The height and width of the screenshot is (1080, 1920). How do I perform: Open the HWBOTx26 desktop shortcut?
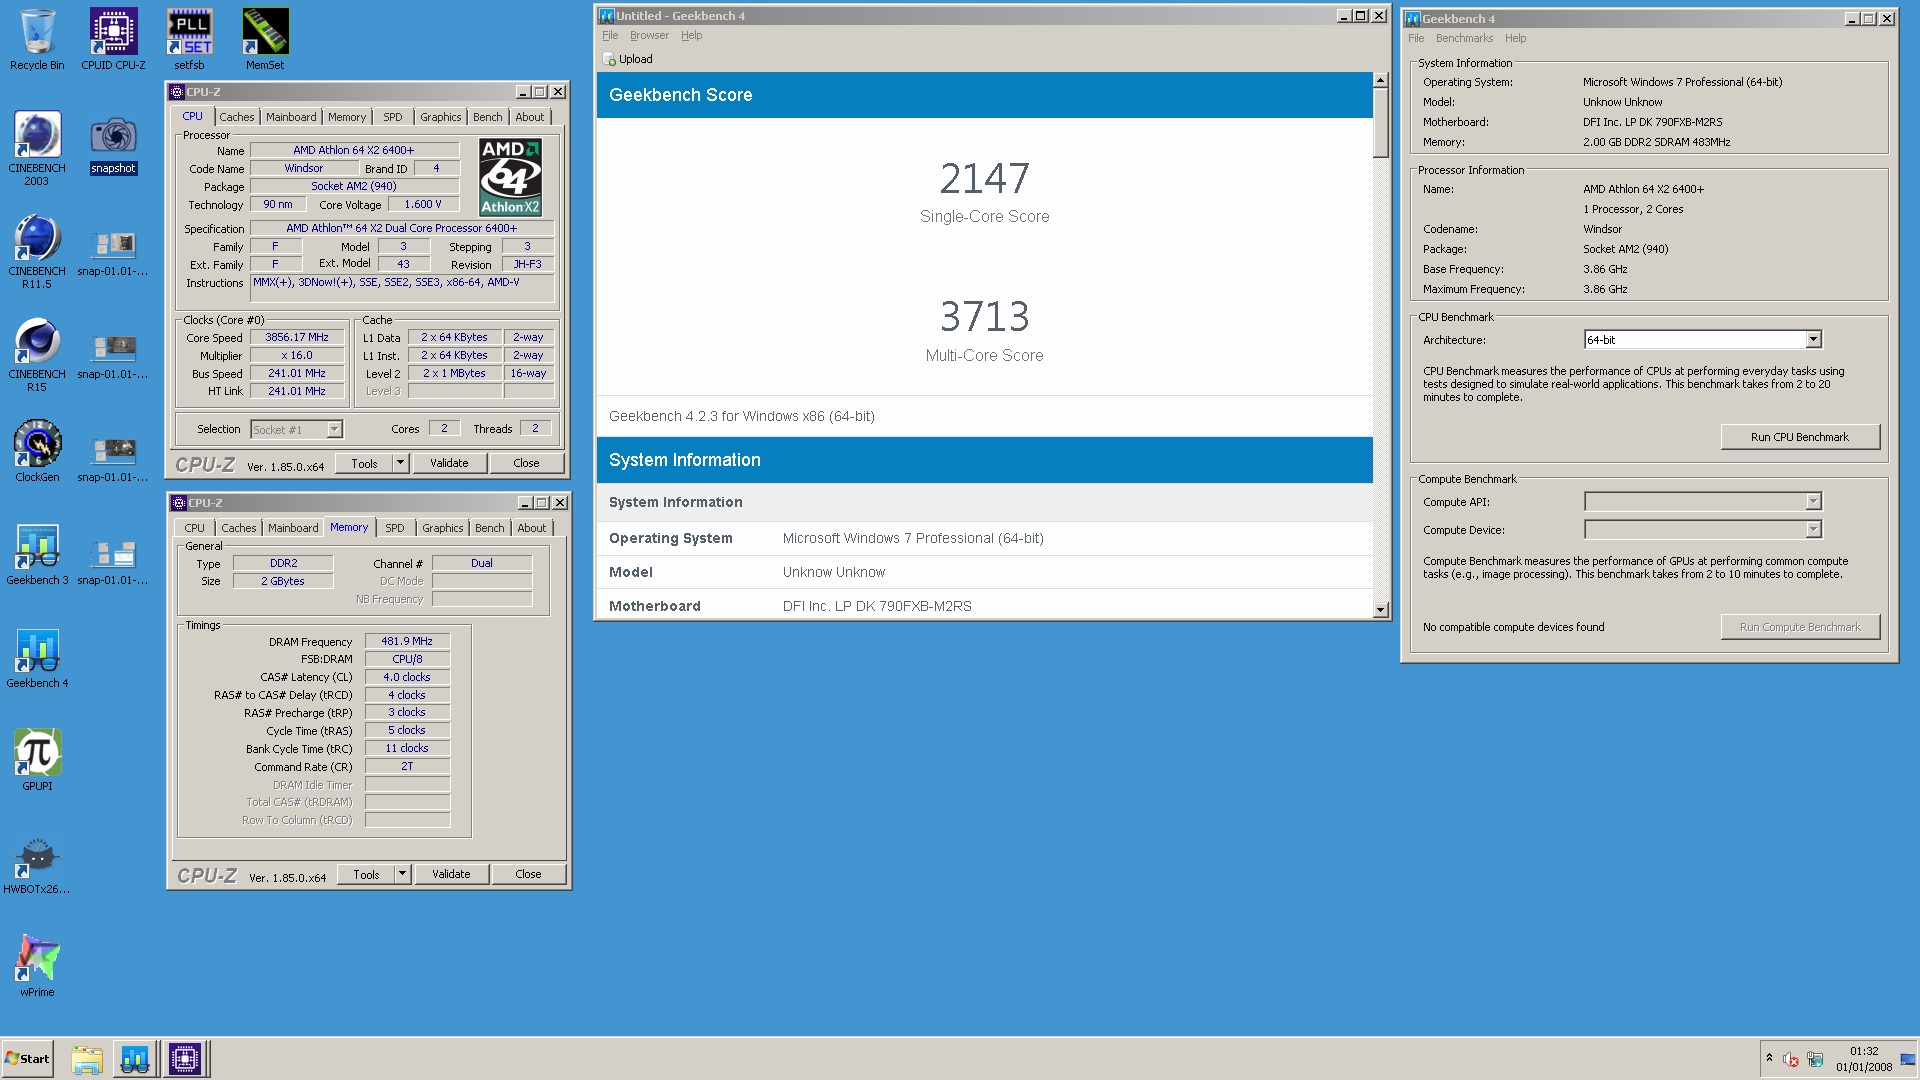point(37,863)
